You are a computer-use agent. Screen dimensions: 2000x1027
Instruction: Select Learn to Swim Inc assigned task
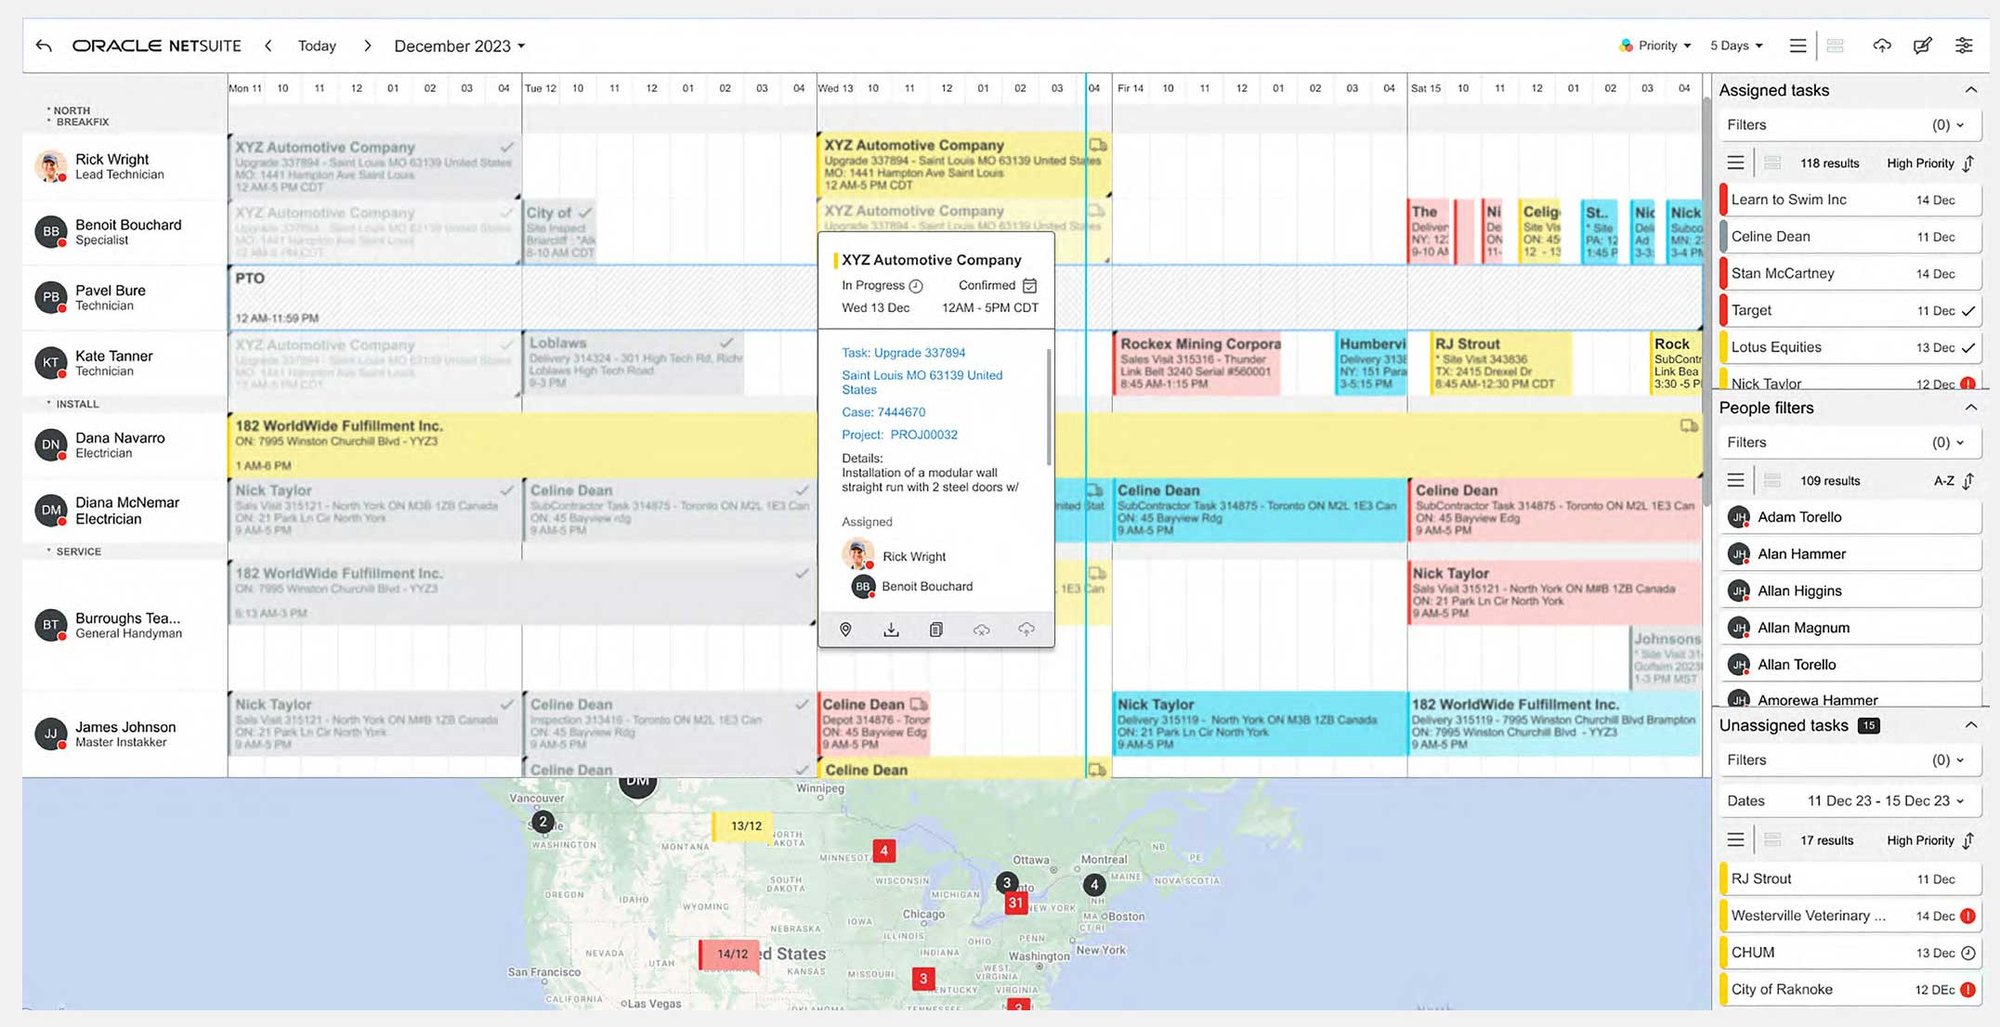(1849, 200)
